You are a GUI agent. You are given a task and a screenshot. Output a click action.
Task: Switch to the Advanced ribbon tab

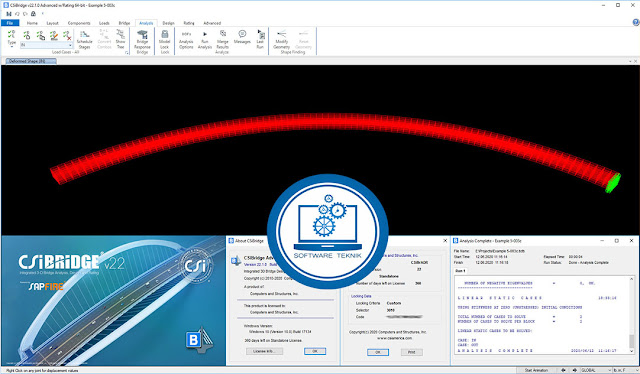pyautogui.click(x=212, y=23)
